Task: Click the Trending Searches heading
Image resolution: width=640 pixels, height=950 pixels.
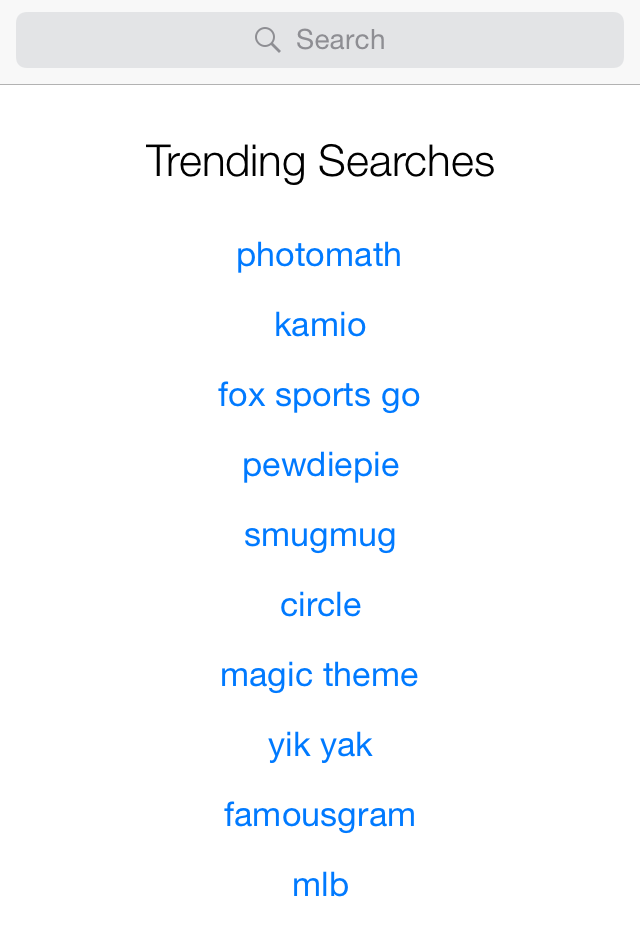Action: tap(320, 162)
